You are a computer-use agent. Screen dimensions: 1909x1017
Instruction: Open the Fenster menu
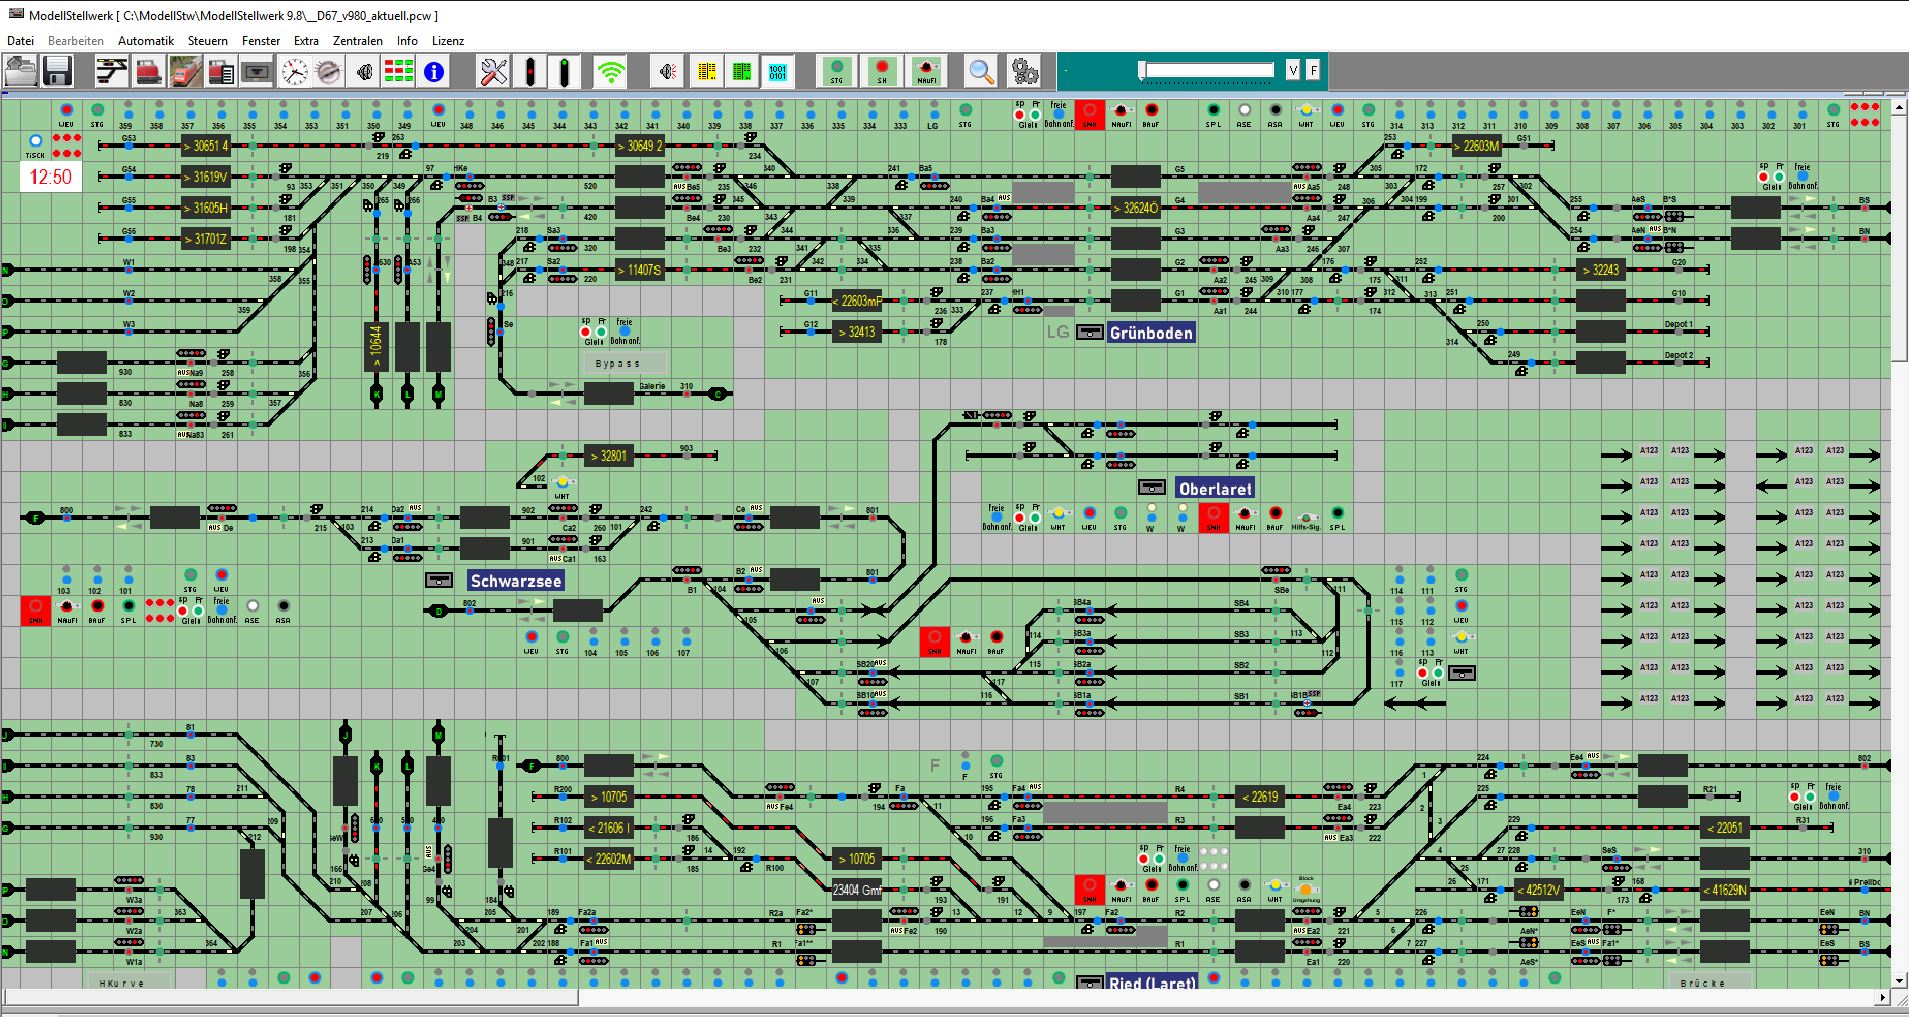[x=261, y=41]
